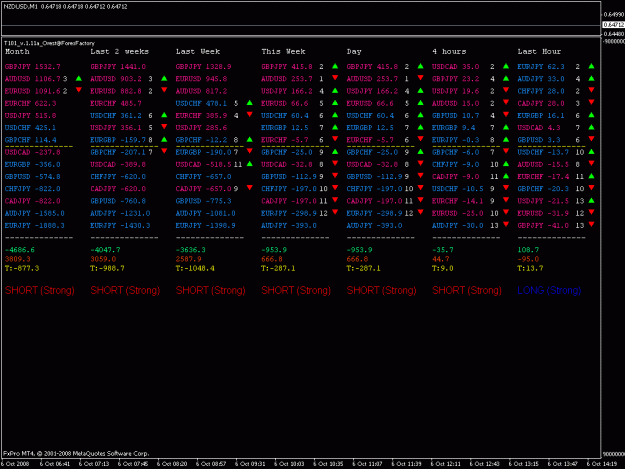Click the 6 Oct 14:19 time label
This screenshot has height=469, width=625.
(x=602, y=464)
